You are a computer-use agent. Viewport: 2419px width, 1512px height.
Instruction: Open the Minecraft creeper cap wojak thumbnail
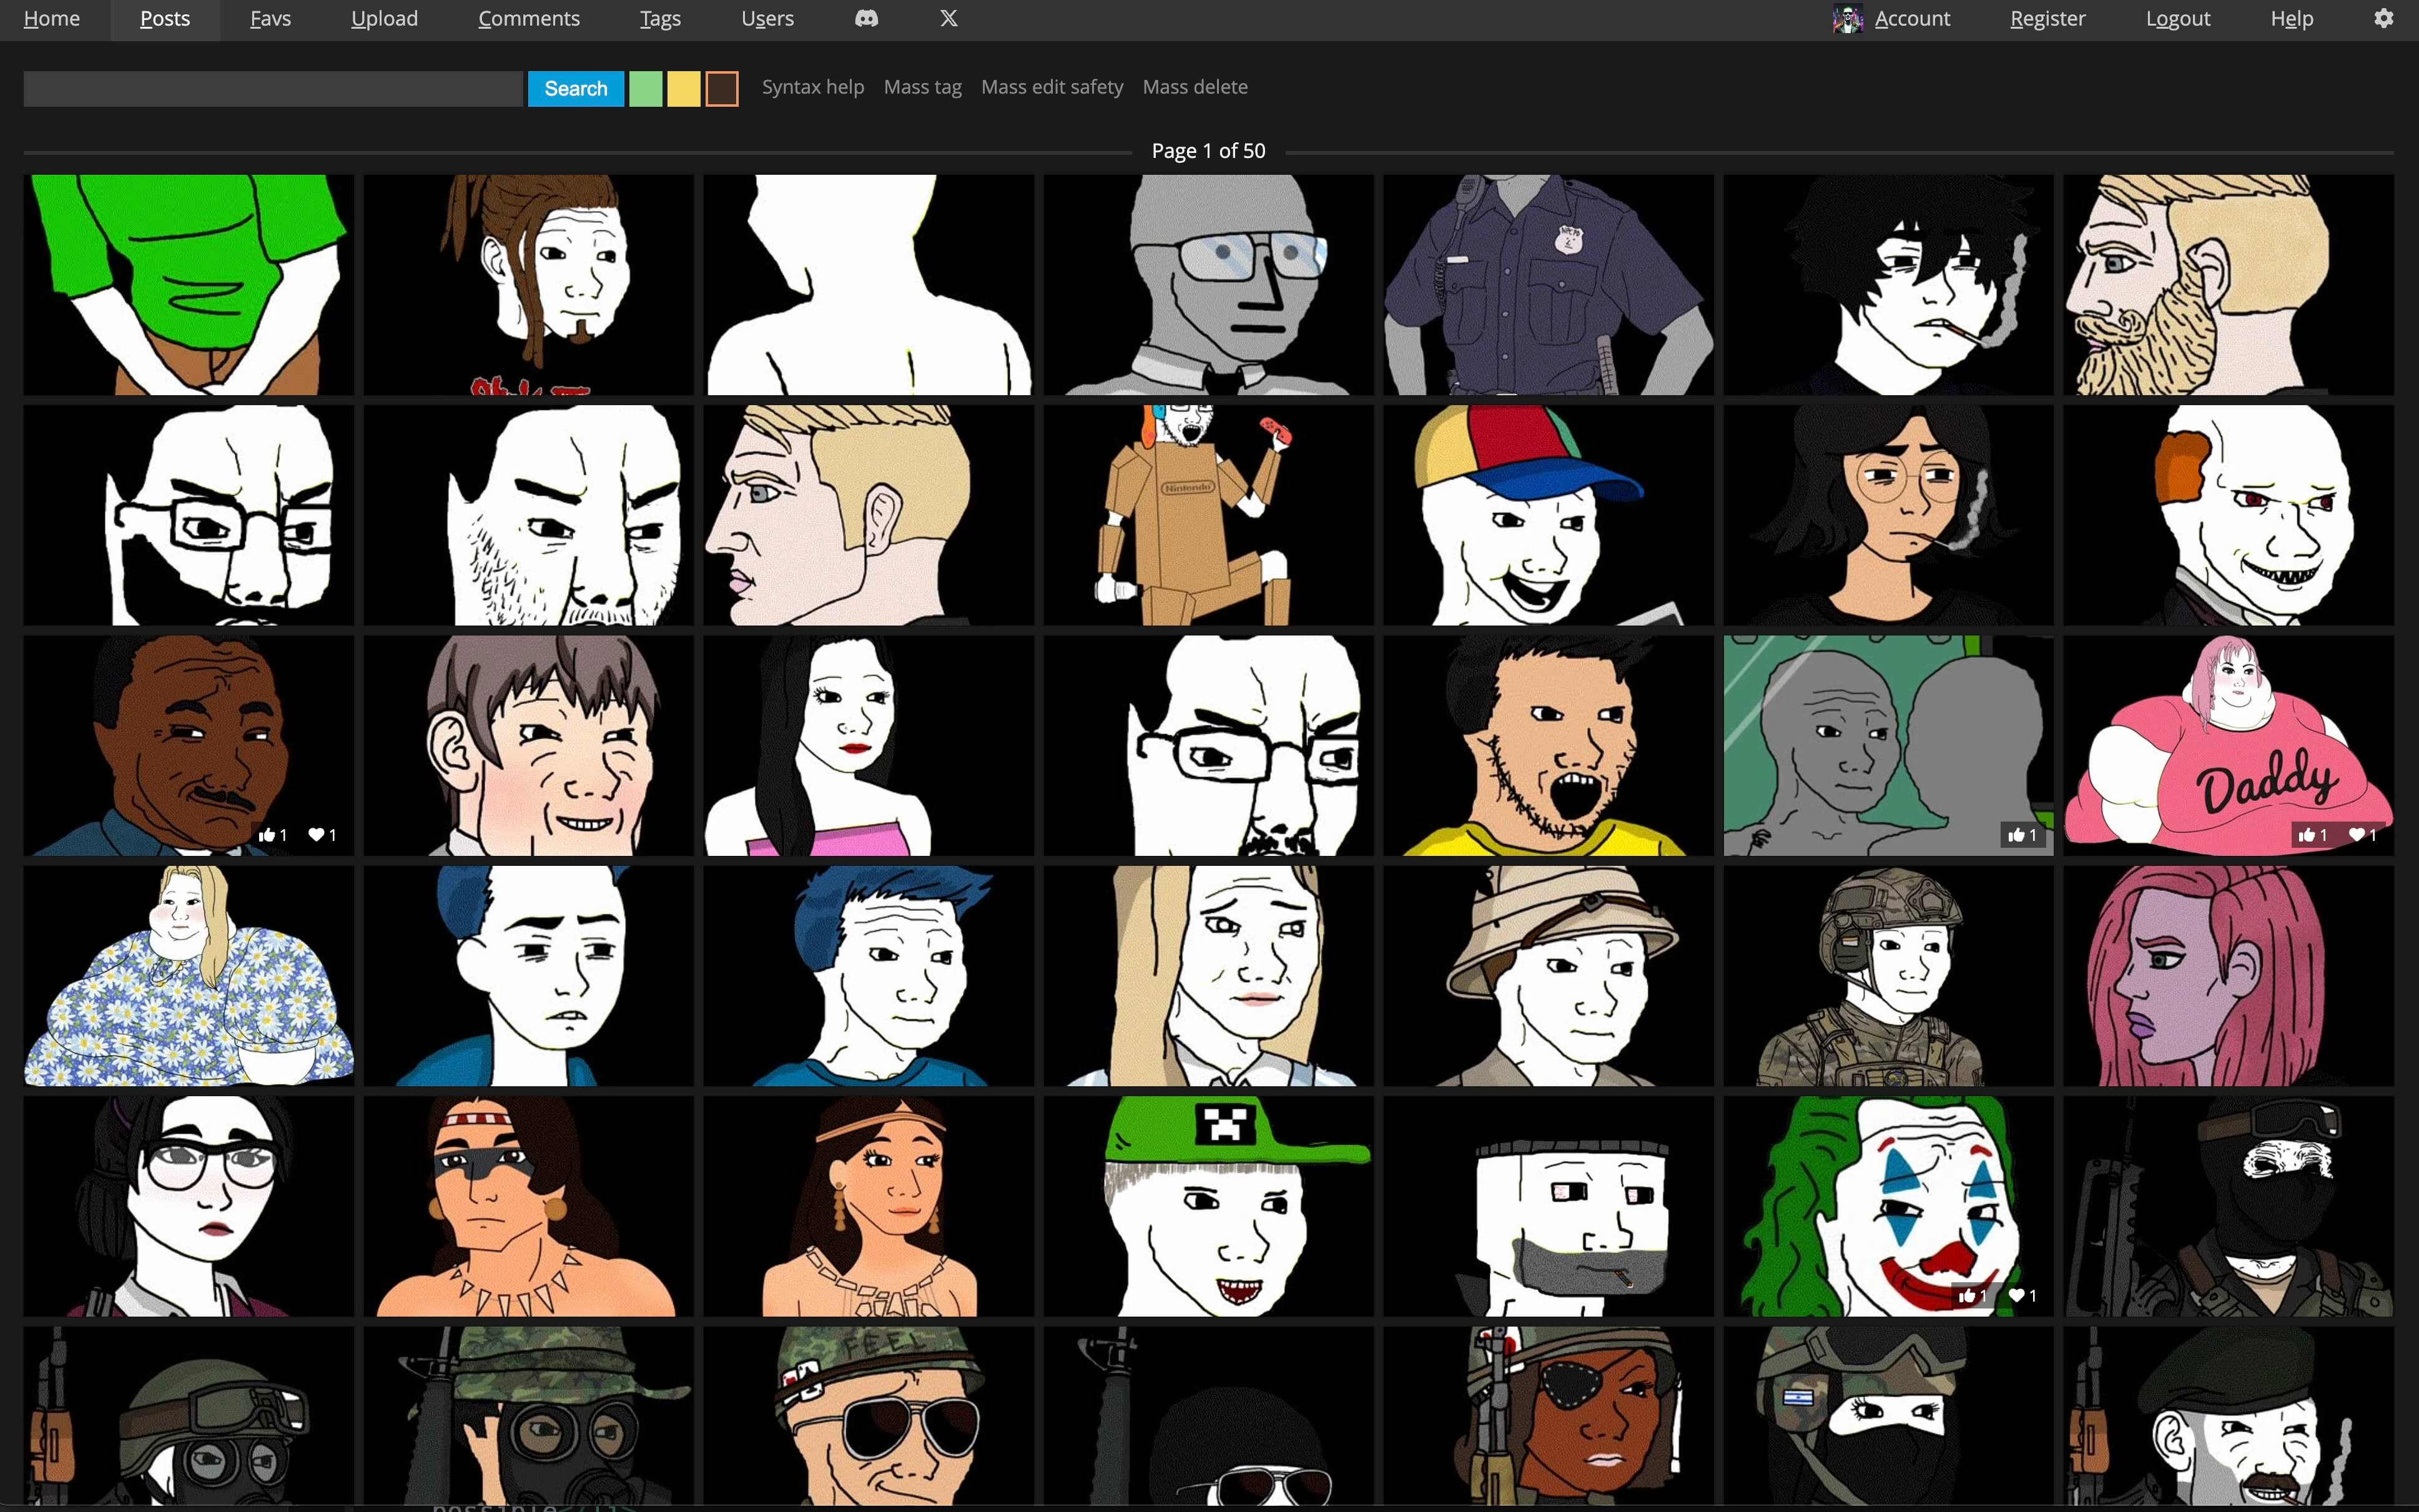(1208, 1206)
